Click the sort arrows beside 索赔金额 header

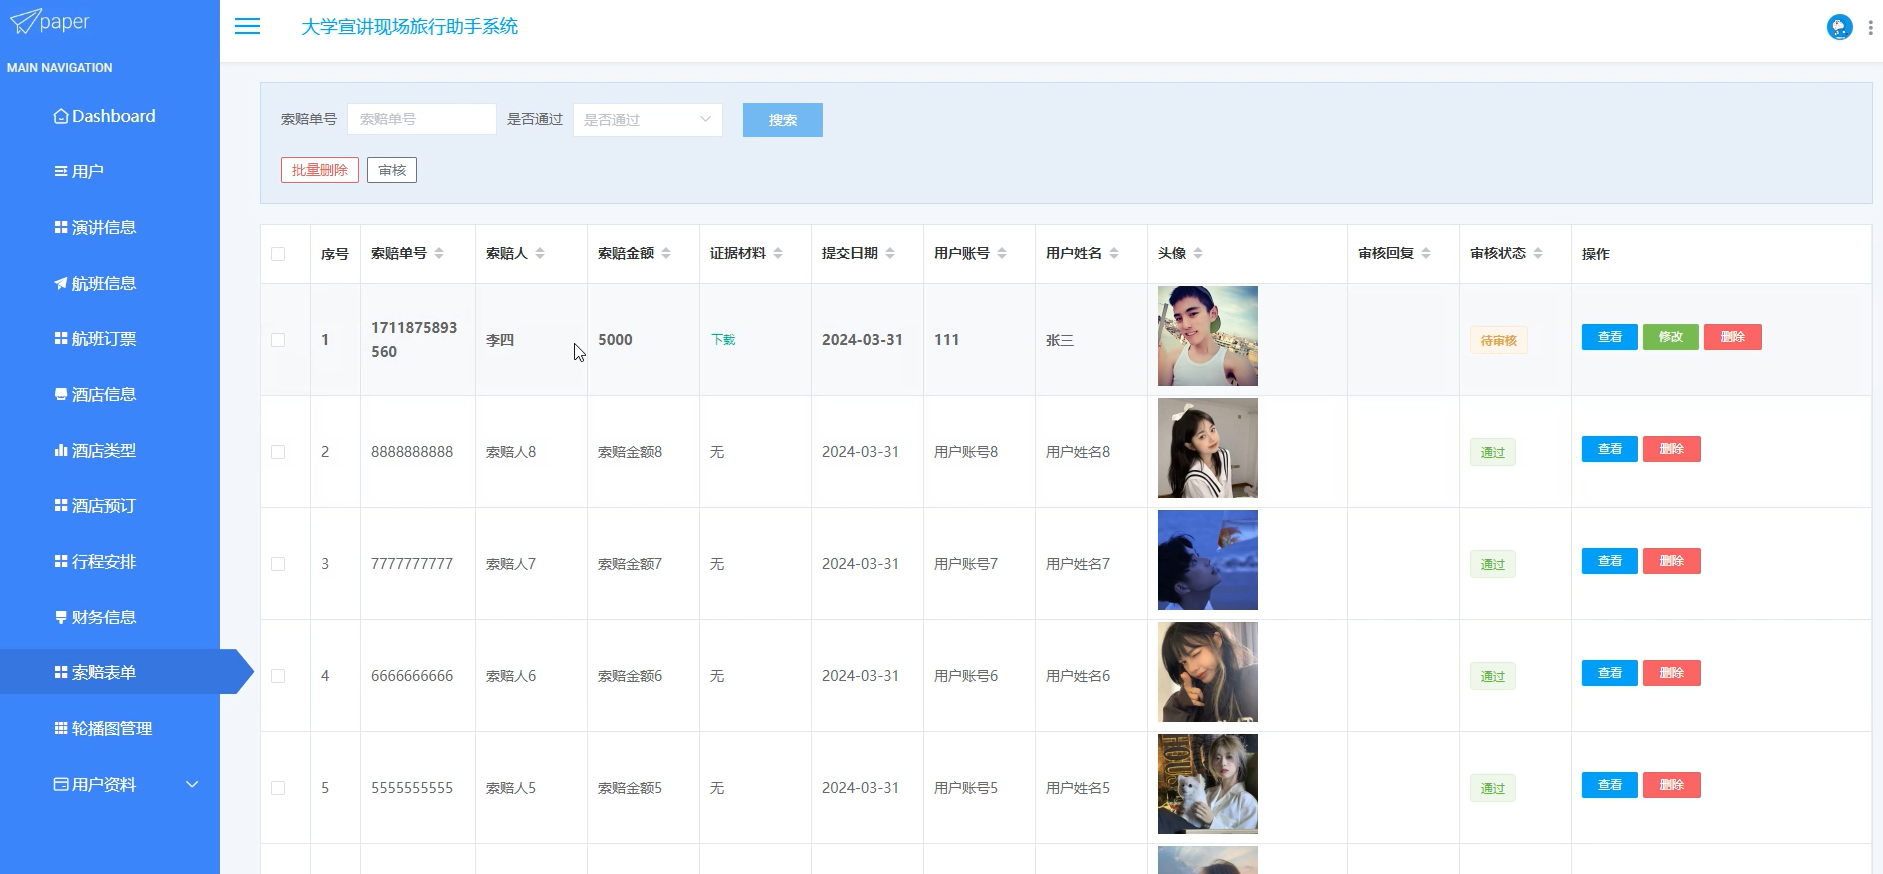666,254
